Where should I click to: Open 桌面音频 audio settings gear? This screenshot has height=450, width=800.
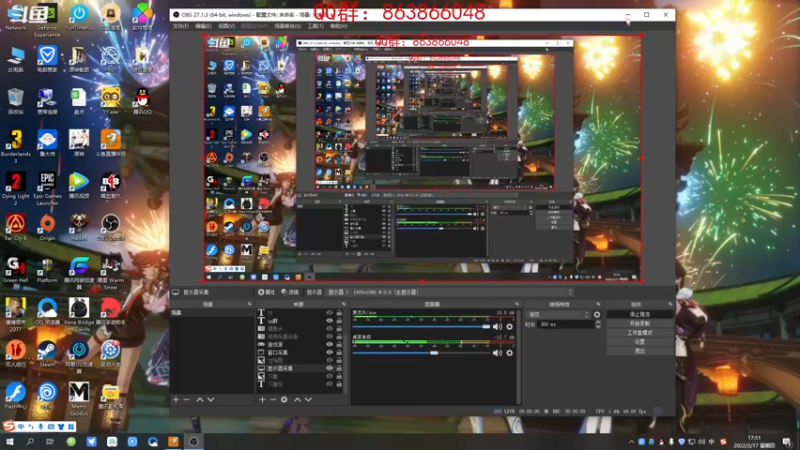click(510, 353)
